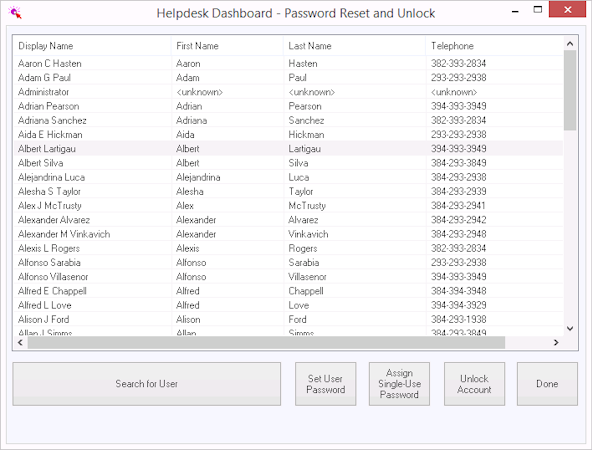Click the horizontal scroll left arrow
Image resolution: width=592 pixels, height=450 pixels.
tap(21, 342)
